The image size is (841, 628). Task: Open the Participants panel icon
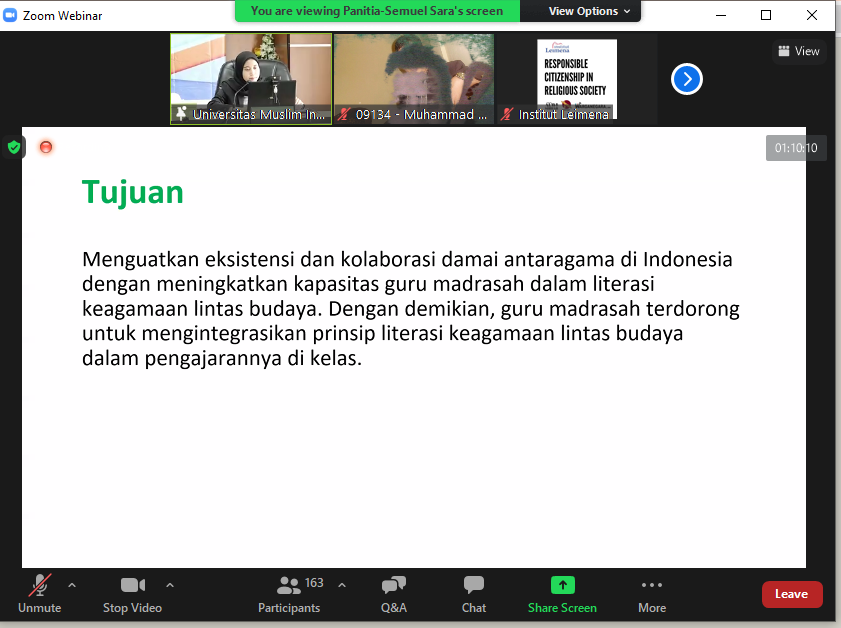coord(289,586)
